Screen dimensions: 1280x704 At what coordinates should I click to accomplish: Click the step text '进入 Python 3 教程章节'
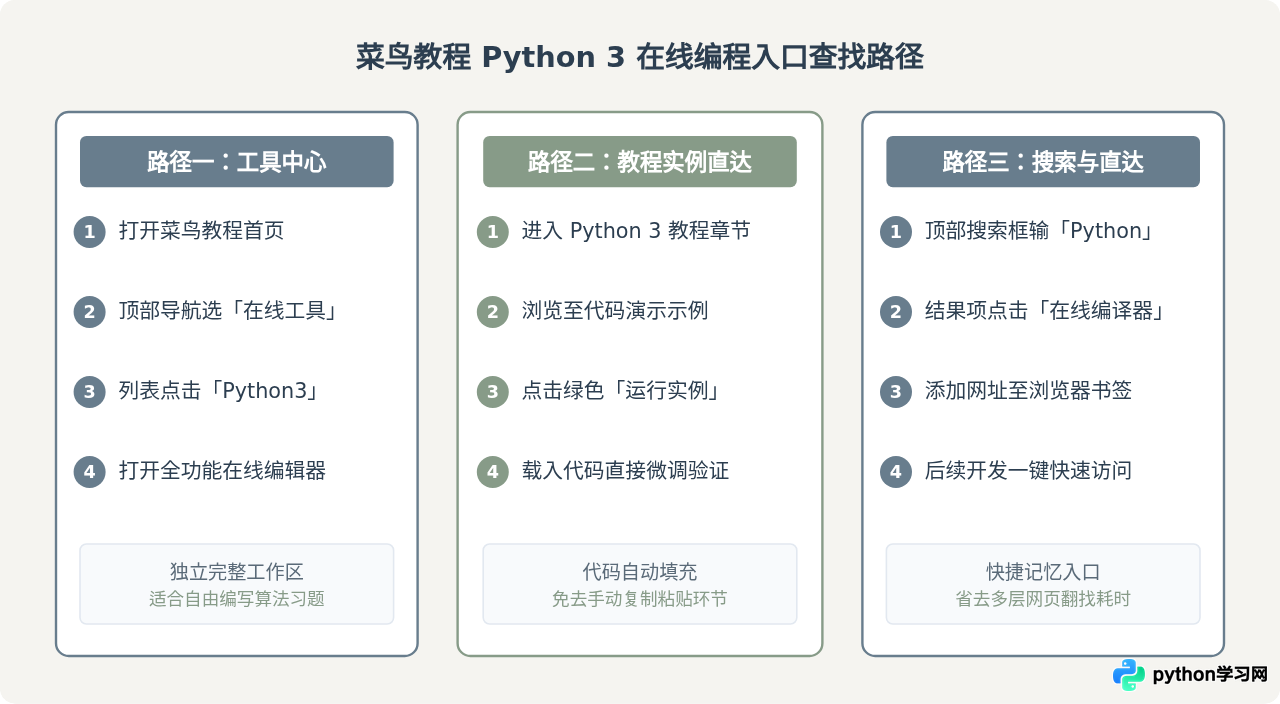(x=636, y=231)
